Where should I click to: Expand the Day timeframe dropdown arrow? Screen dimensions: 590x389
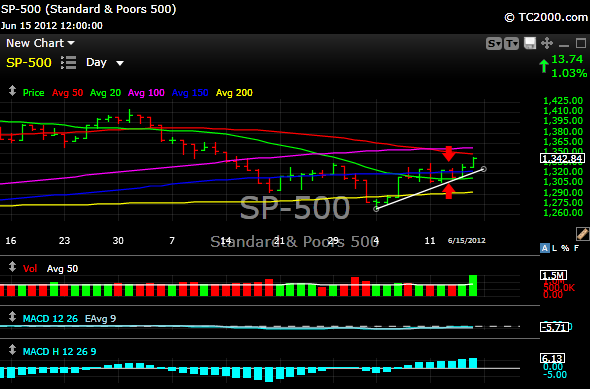click(x=120, y=63)
